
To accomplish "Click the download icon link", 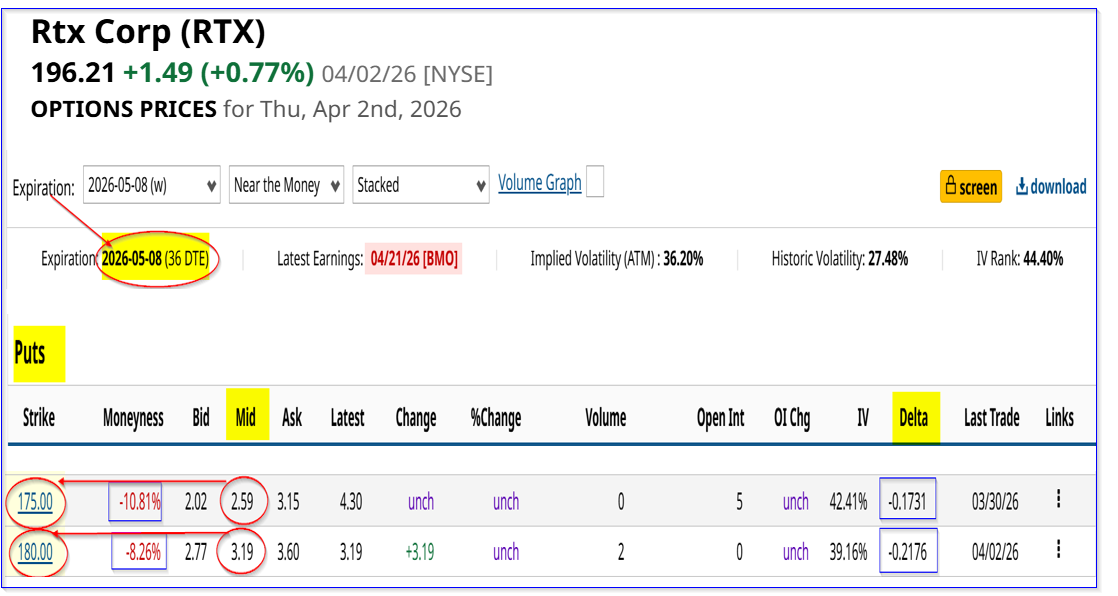I will [1051, 187].
